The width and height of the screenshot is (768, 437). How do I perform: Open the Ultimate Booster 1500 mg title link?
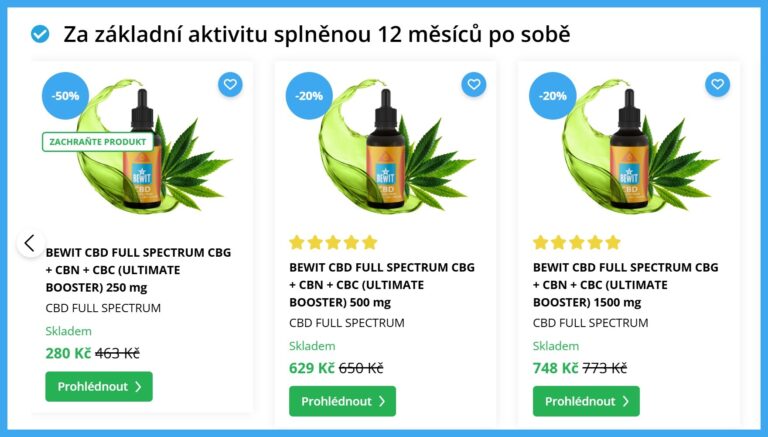[x=625, y=285]
